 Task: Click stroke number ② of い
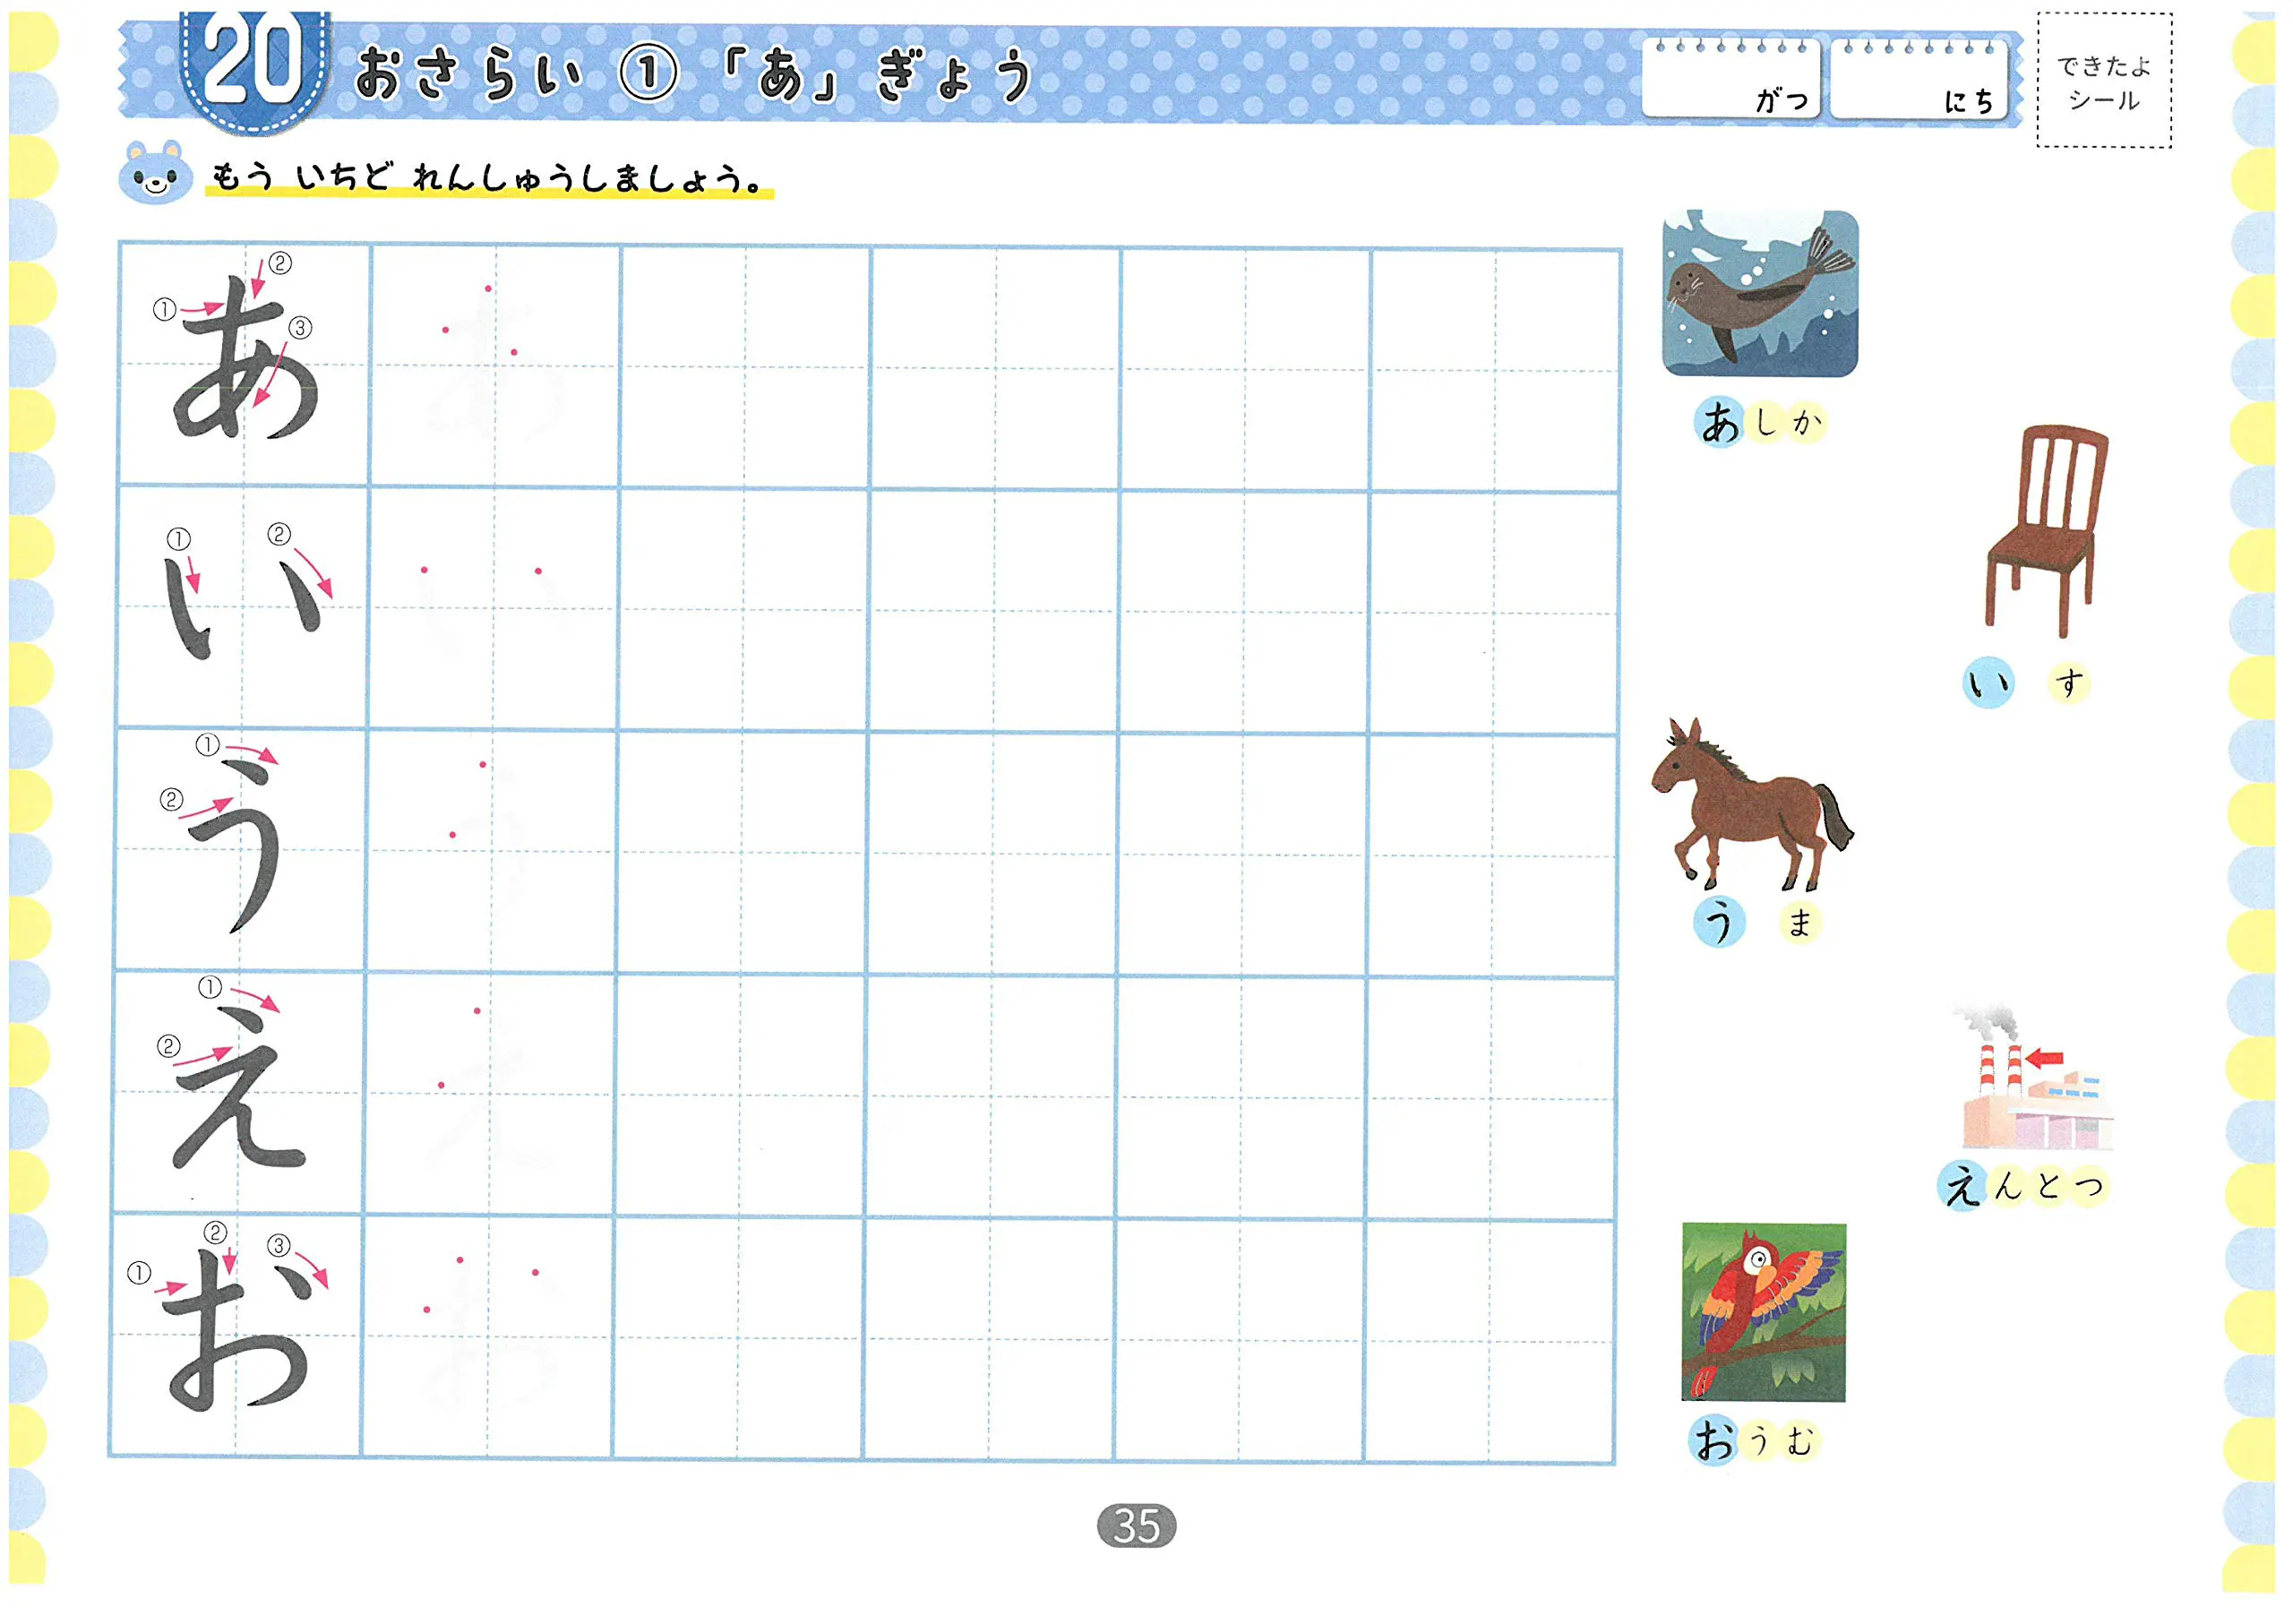point(279,534)
